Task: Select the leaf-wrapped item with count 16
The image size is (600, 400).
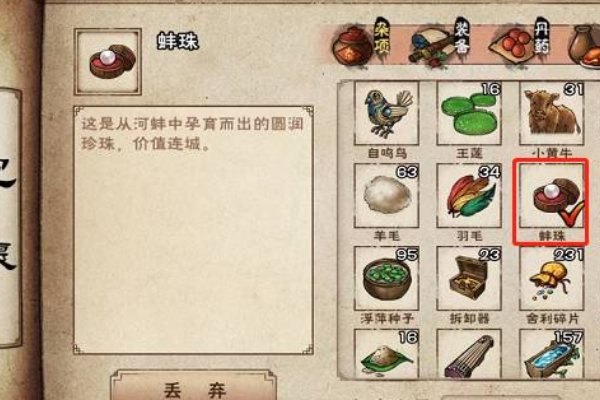Action: [x=386, y=354]
